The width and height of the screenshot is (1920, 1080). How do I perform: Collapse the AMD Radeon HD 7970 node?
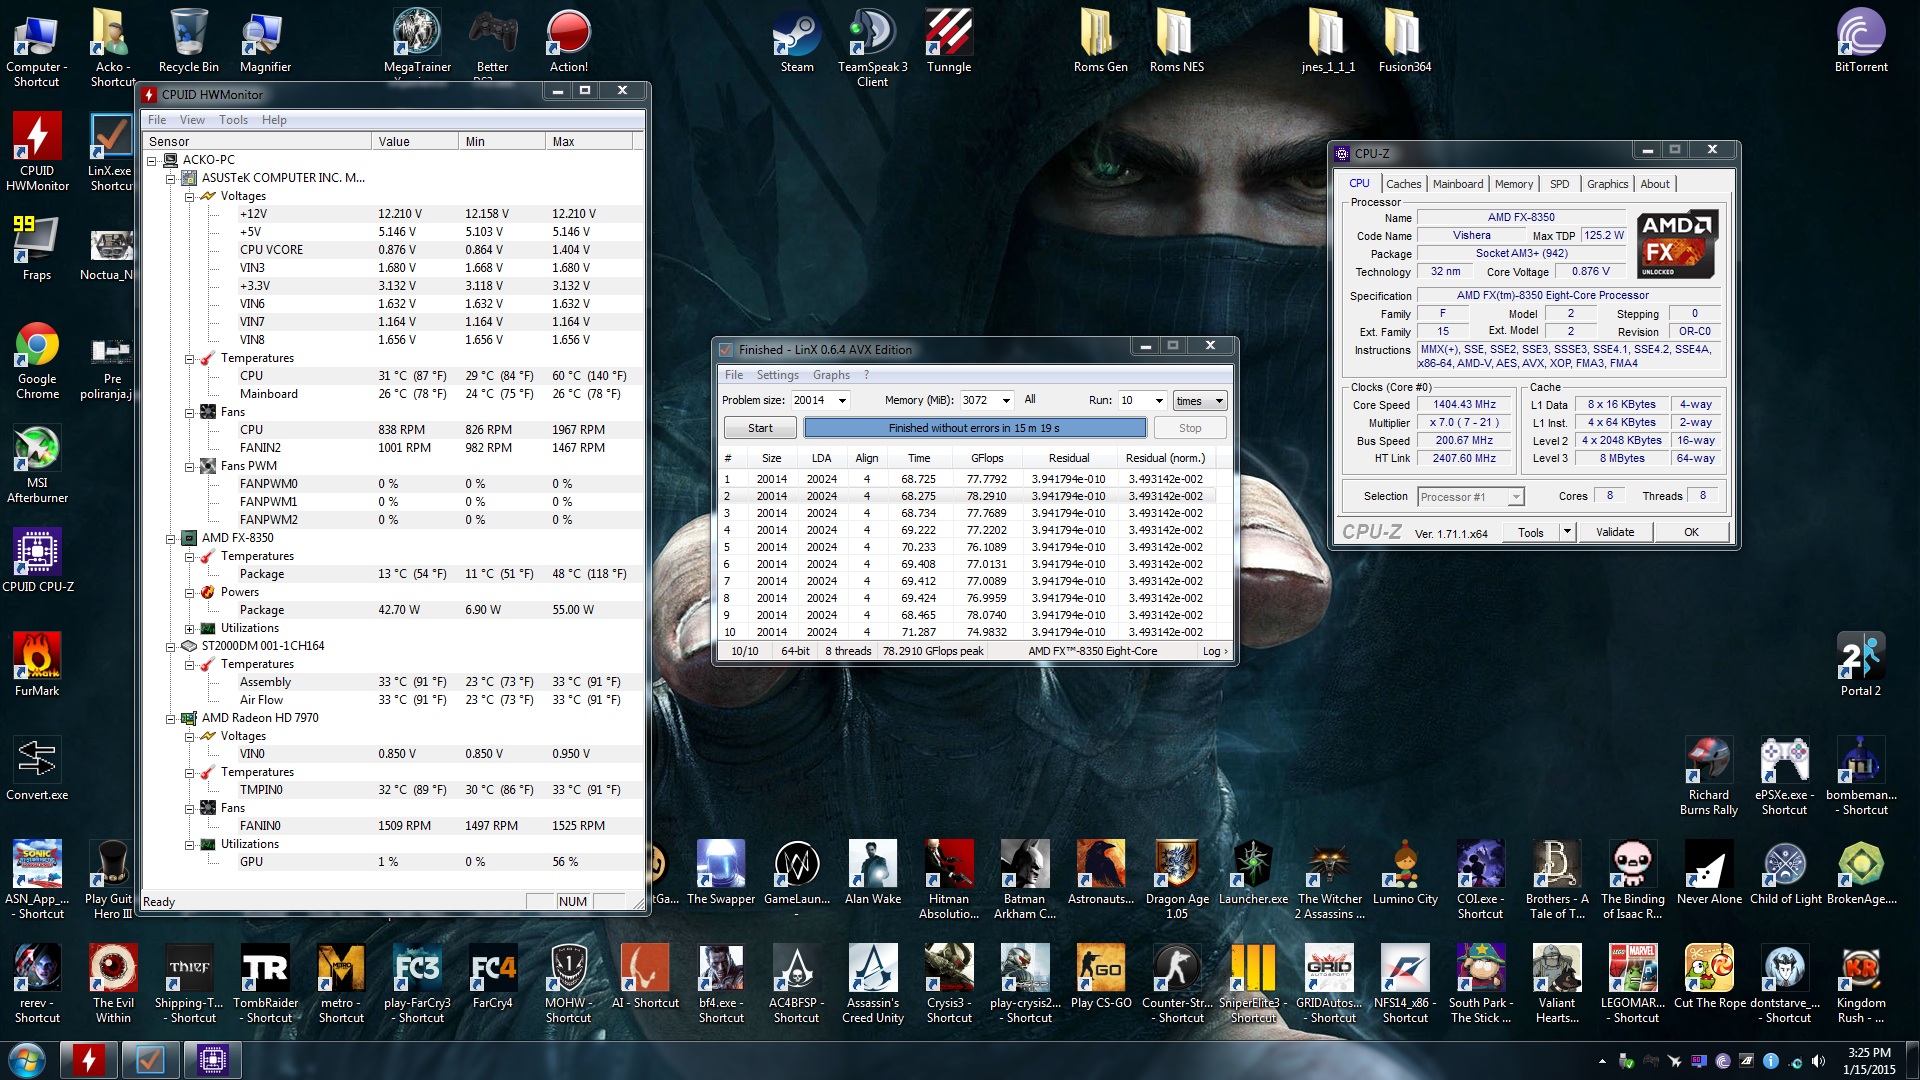[x=170, y=719]
